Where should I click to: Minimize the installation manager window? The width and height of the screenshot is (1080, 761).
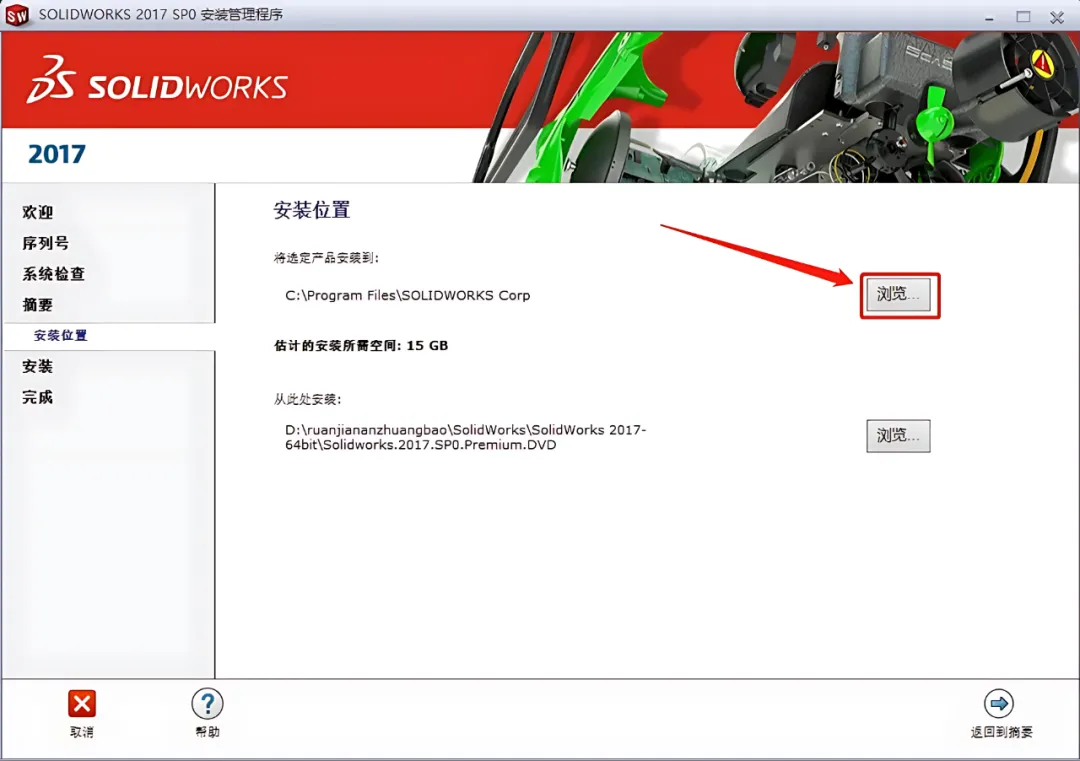[x=989, y=17]
